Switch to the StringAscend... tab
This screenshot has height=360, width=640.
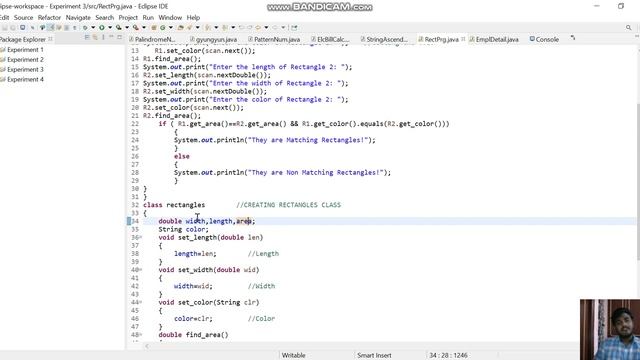(384, 40)
